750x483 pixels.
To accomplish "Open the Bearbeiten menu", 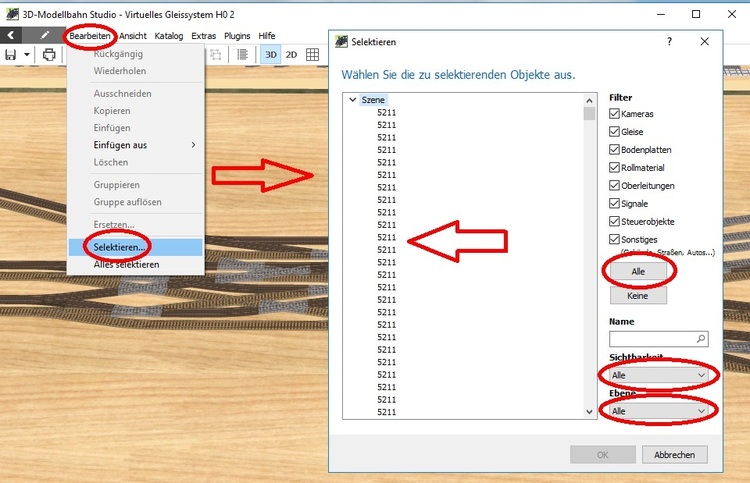I will [90, 36].
